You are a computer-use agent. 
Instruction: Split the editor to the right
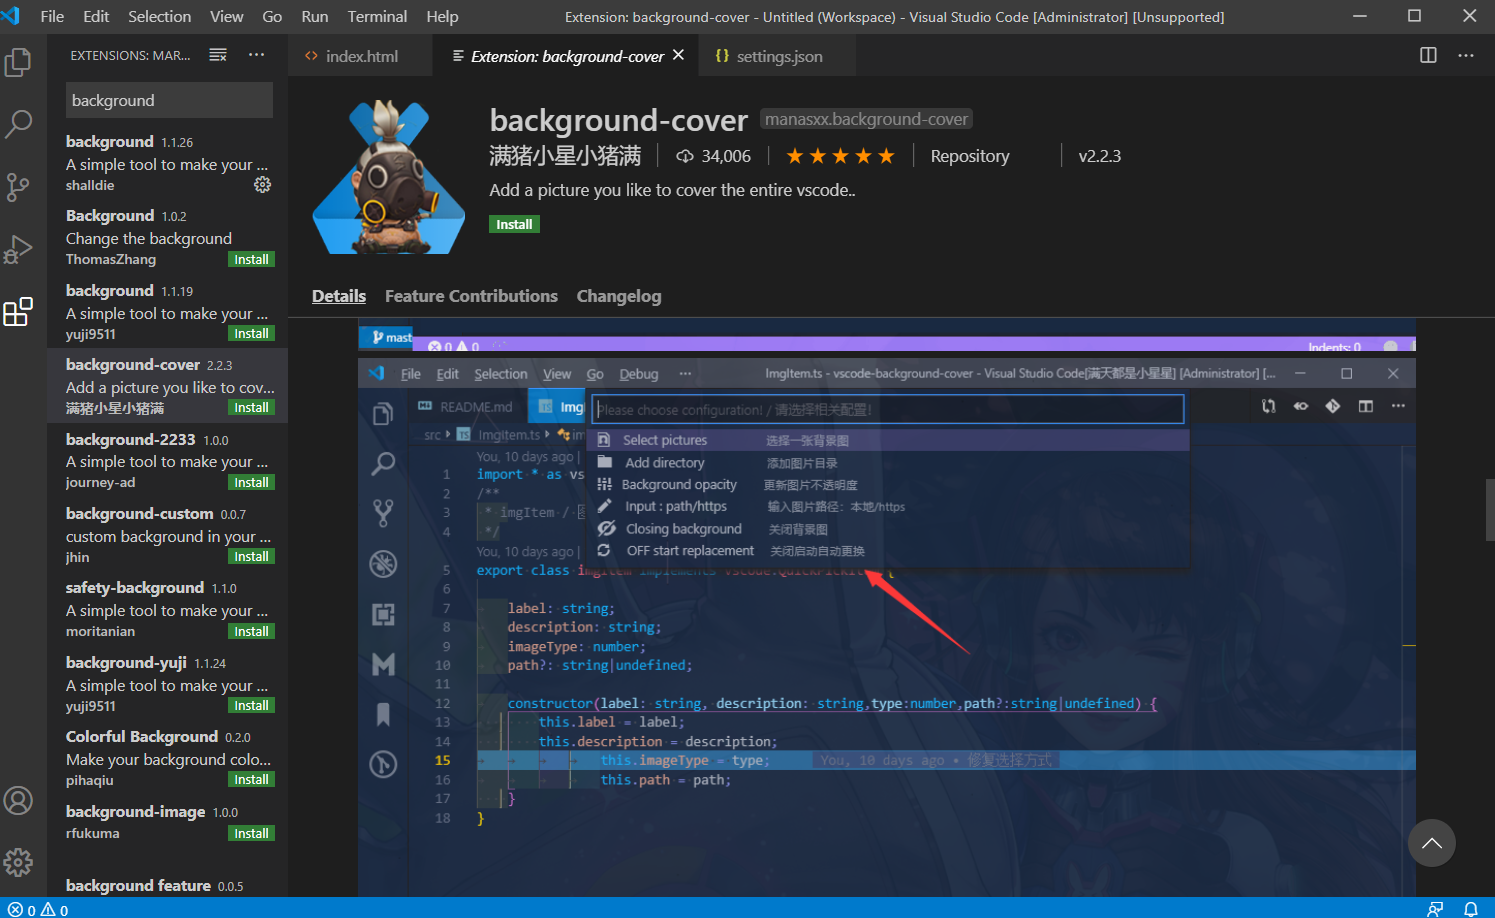pos(1428,55)
